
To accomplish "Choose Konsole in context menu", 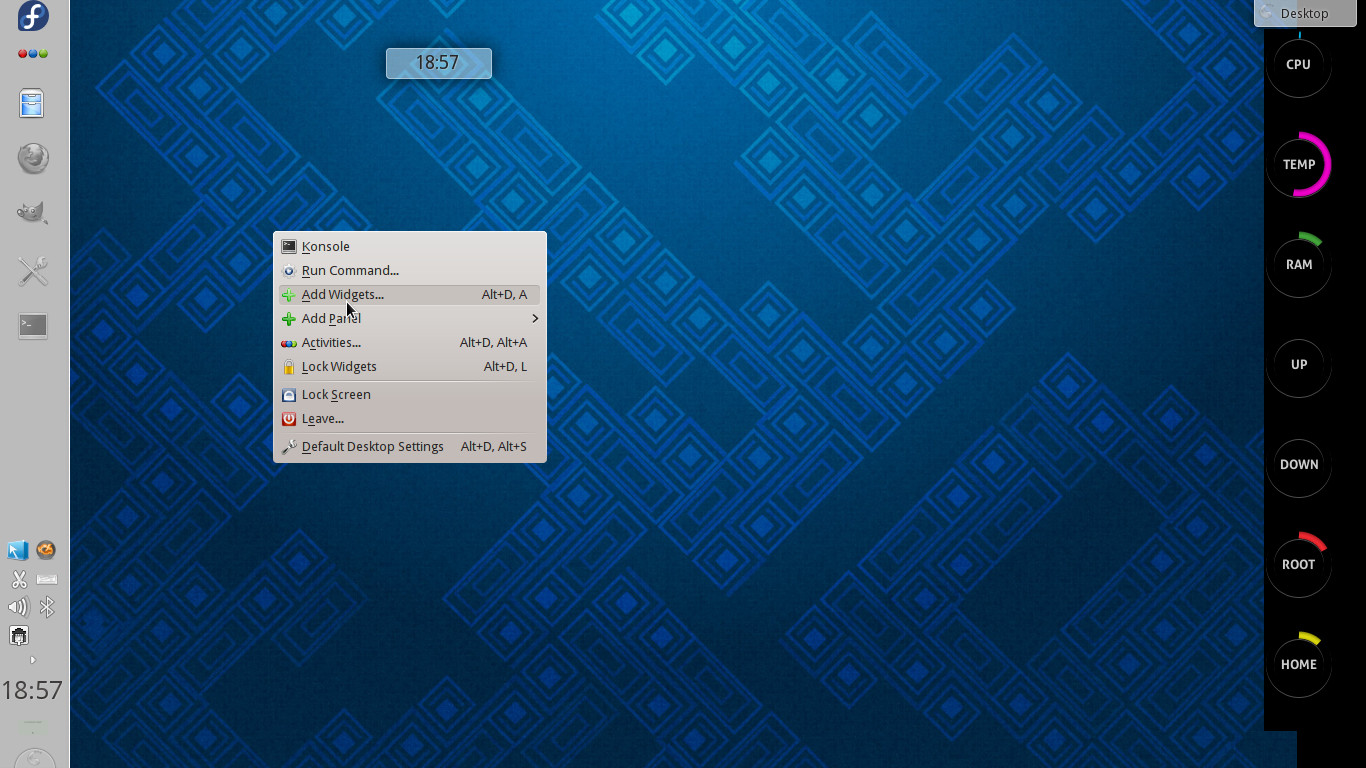I will [x=410, y=246].
